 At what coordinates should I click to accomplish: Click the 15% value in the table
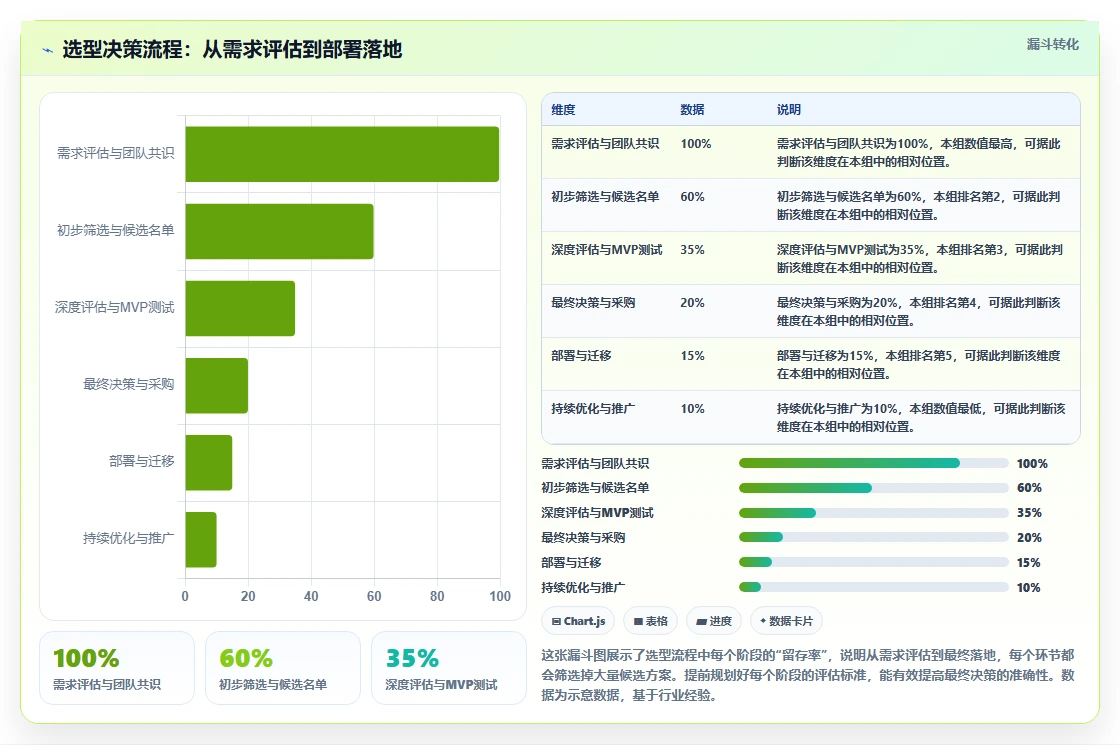[692, 355]
